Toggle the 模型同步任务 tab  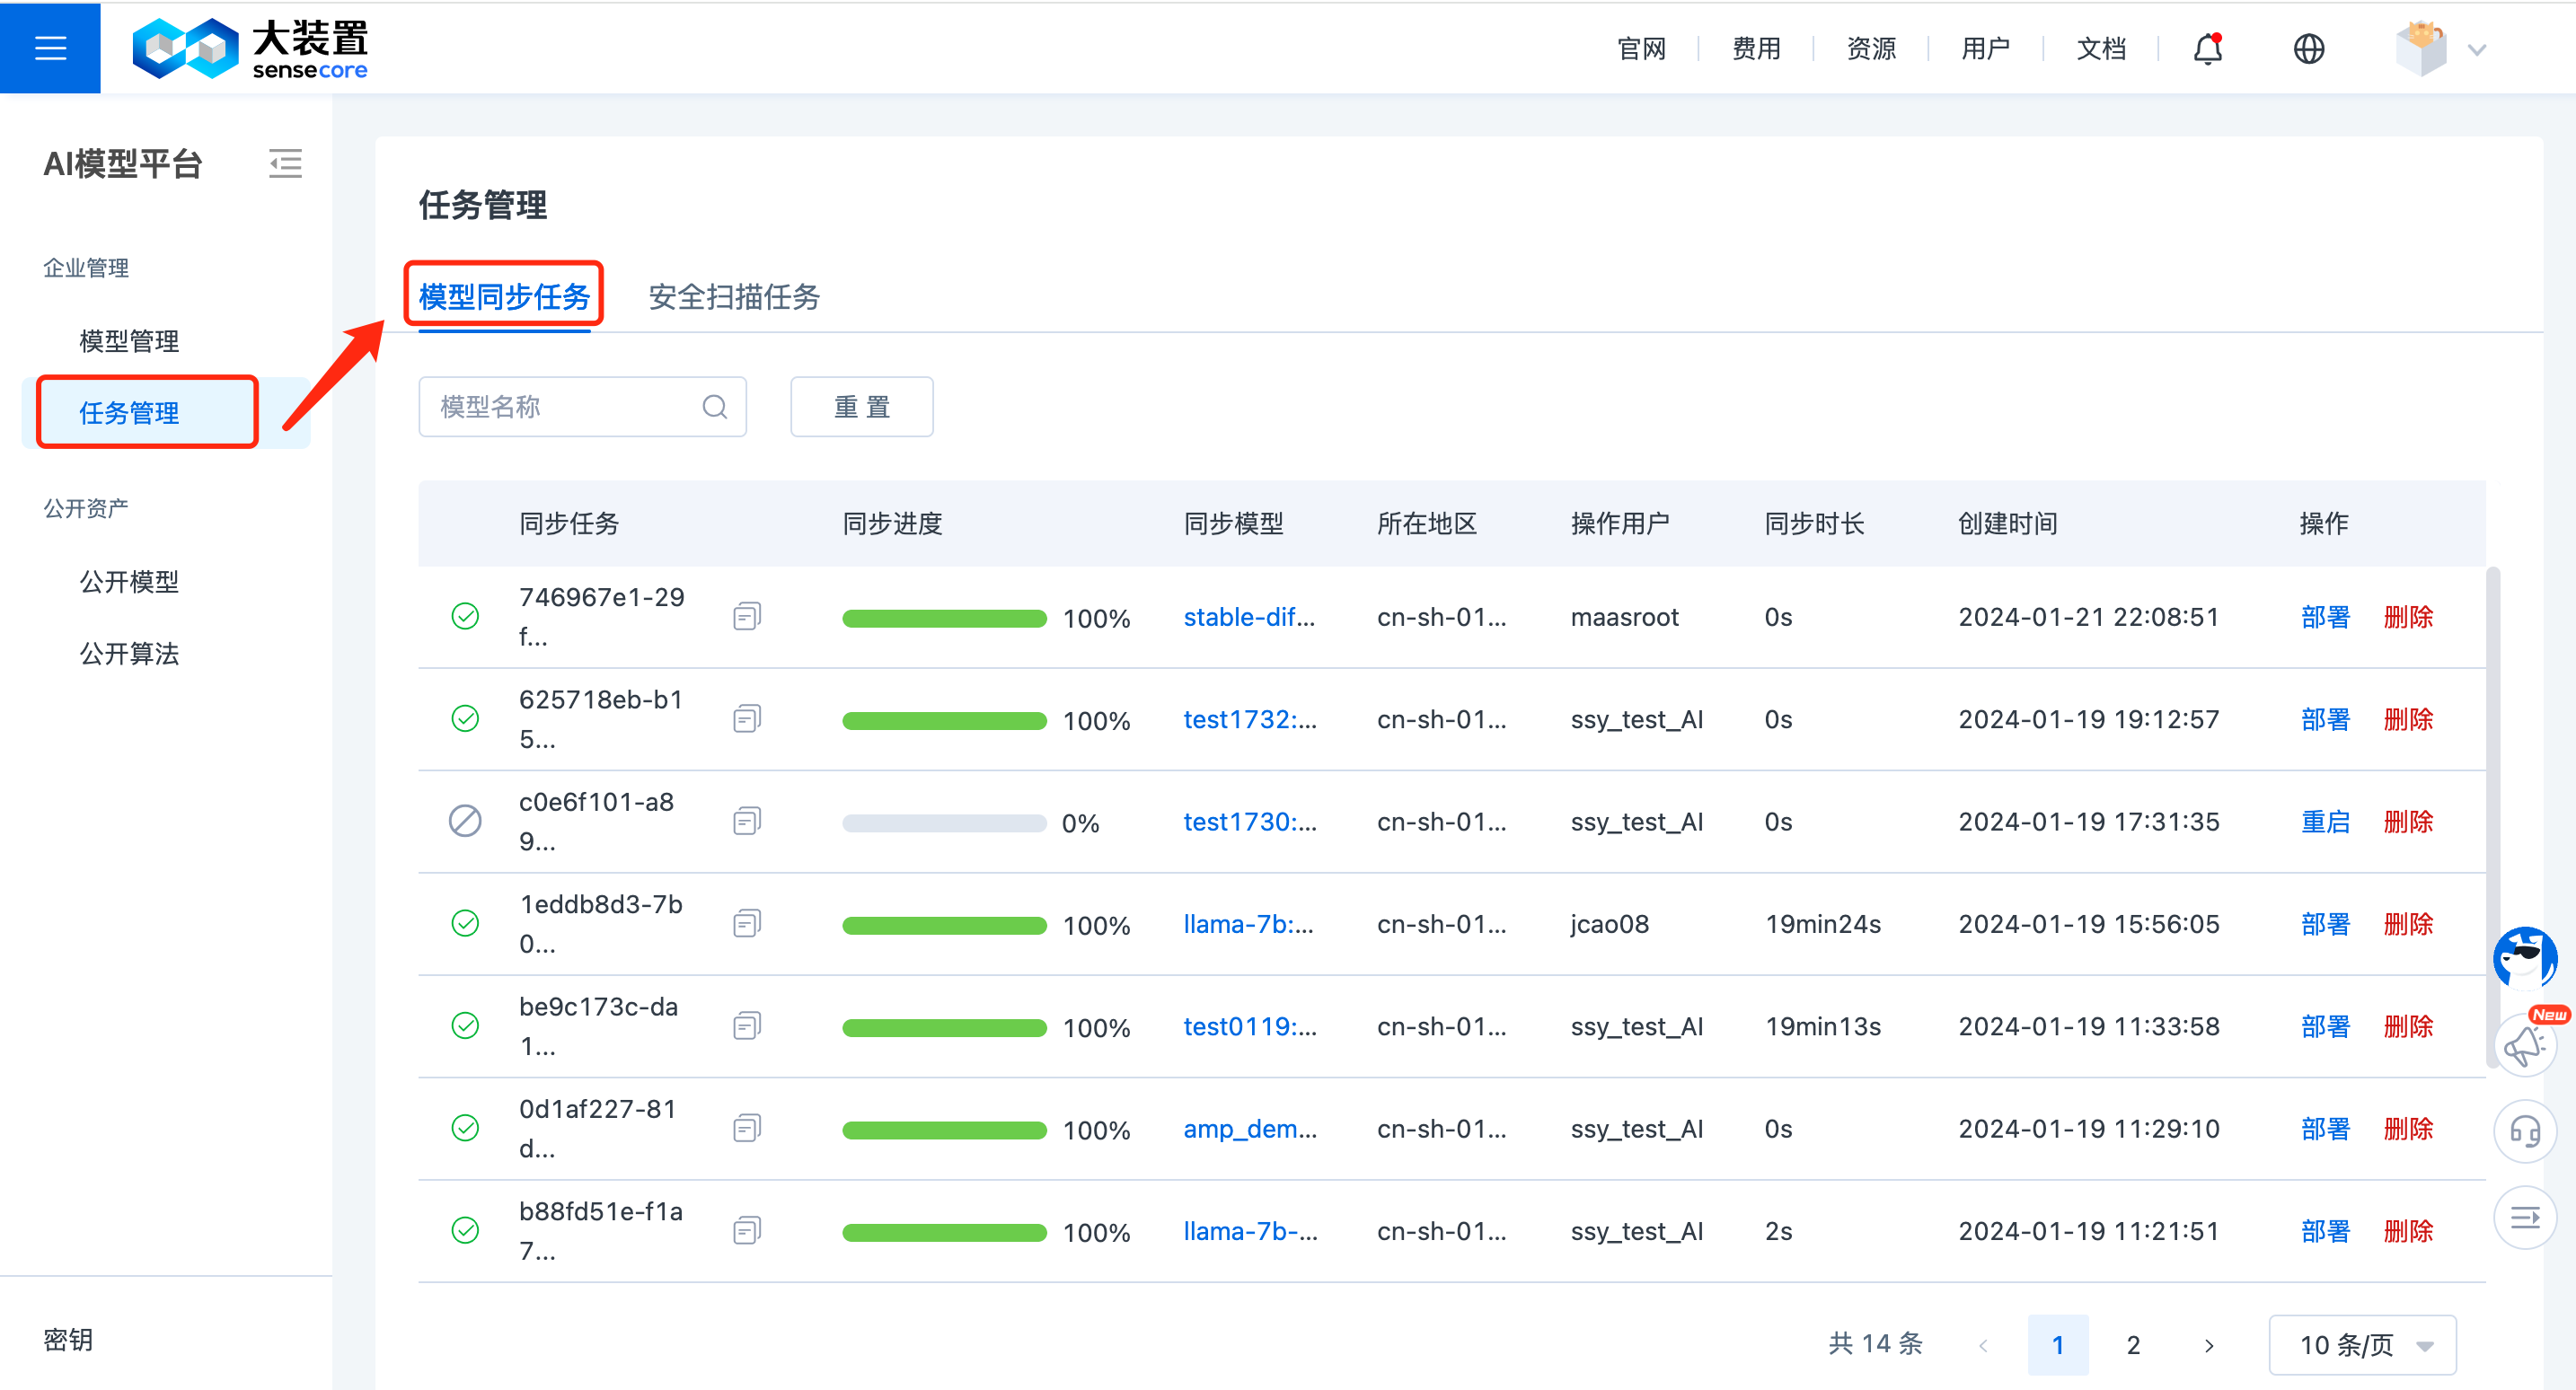505,296
